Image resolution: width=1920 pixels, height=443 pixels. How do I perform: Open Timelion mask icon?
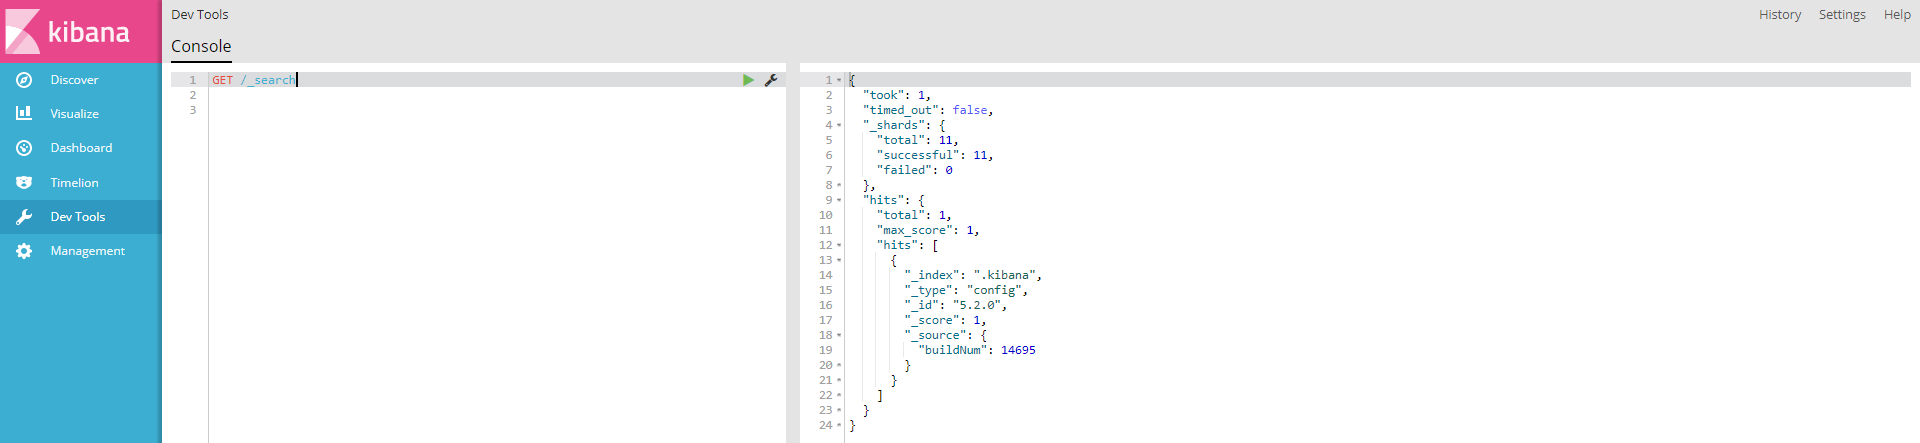(x=24, y=183)
